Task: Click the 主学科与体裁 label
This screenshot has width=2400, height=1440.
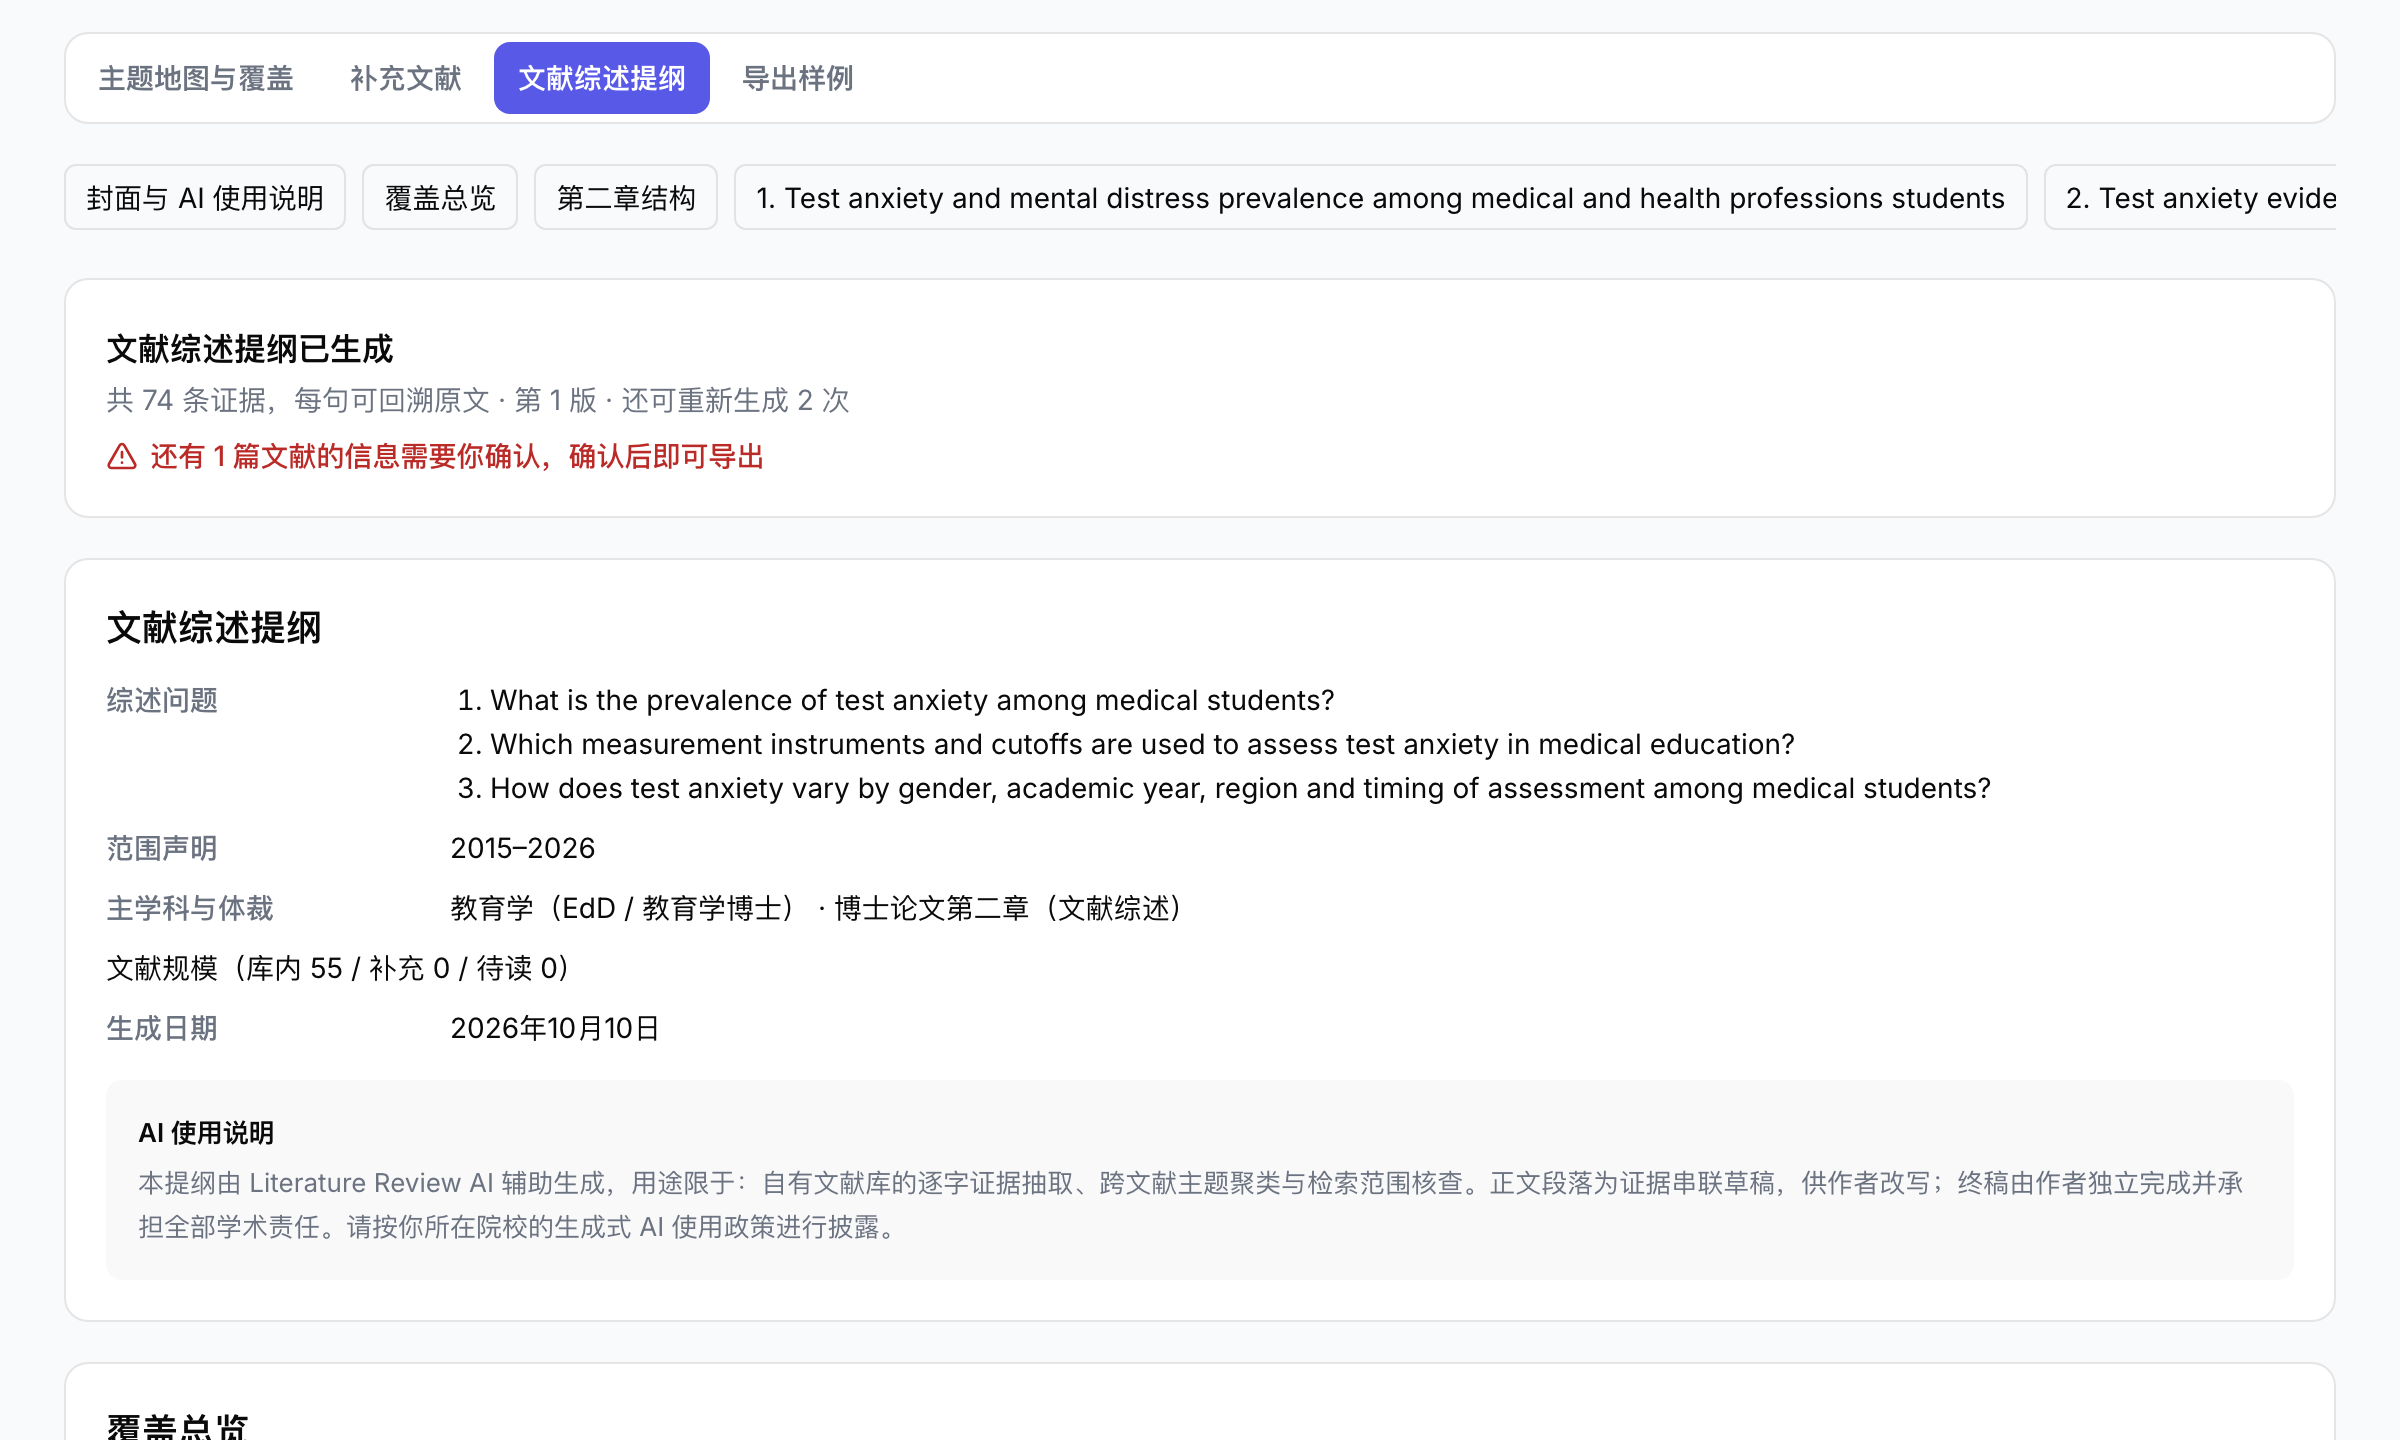Action: [190, 908]
